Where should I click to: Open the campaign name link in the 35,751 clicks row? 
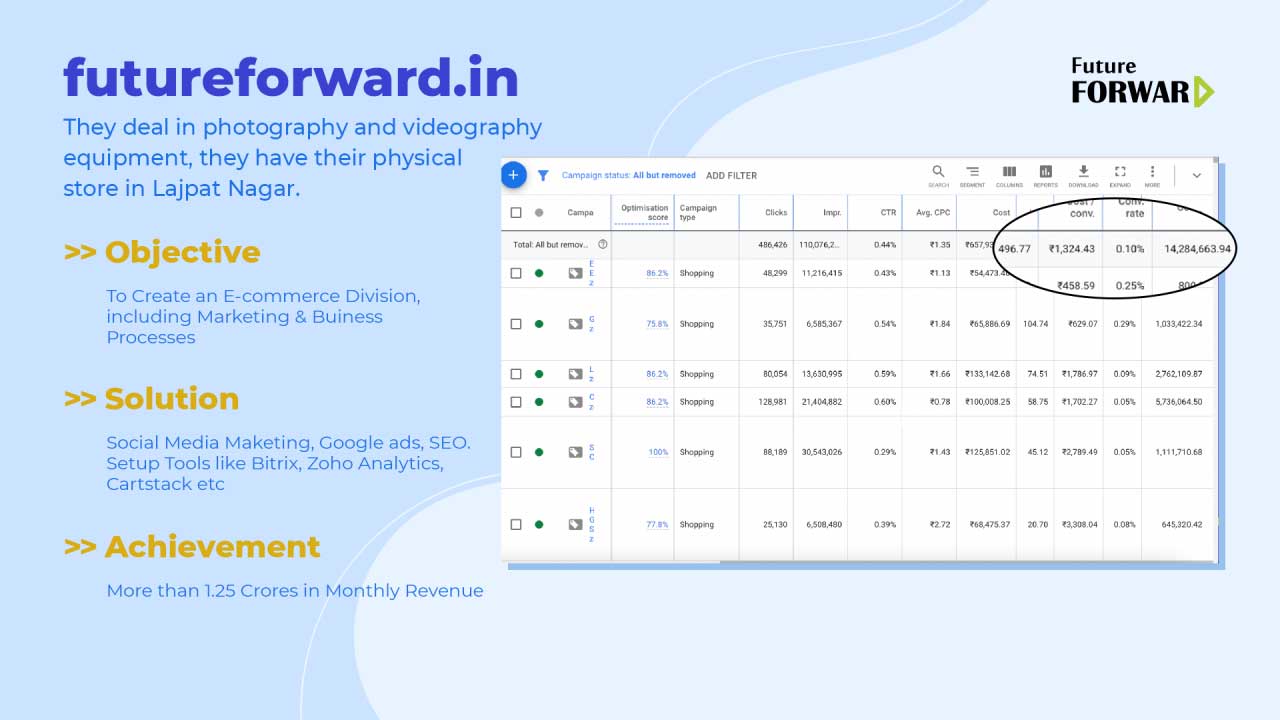point(591,324)
